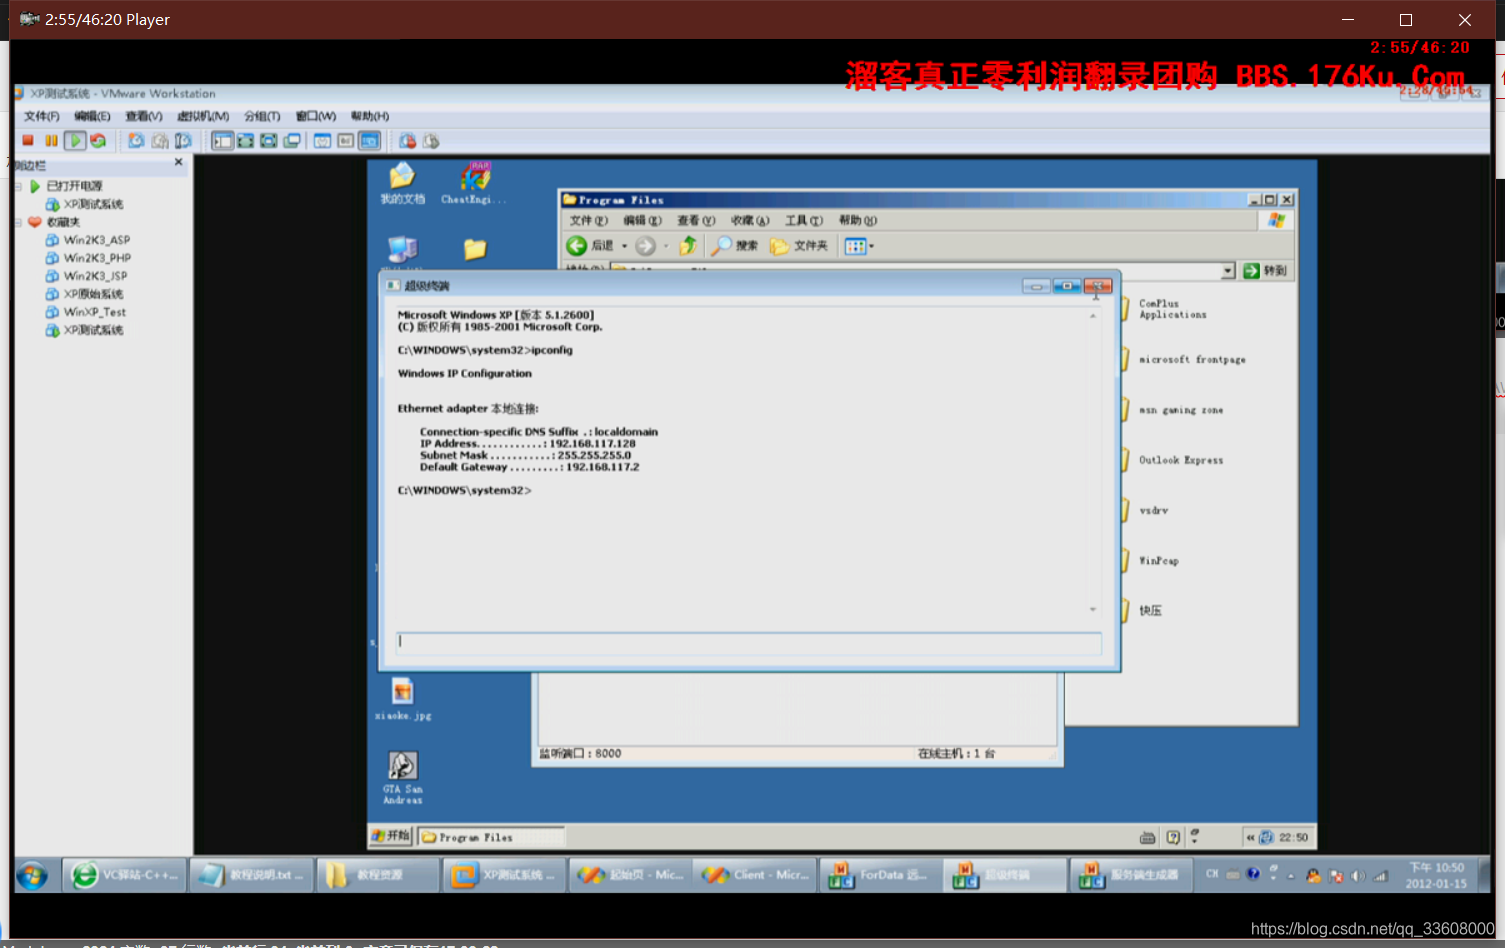Viewport: 1505px width, 948px height.
Task: Click the orange suspend (pause) button in VMware toolbar
Action: coord(51,141)
